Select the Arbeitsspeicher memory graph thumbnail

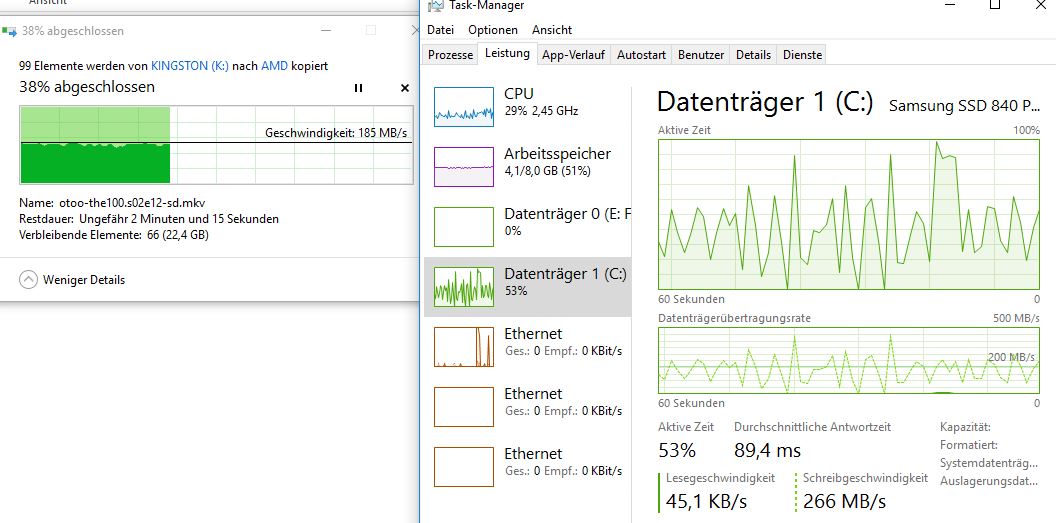tap(464, 166)
